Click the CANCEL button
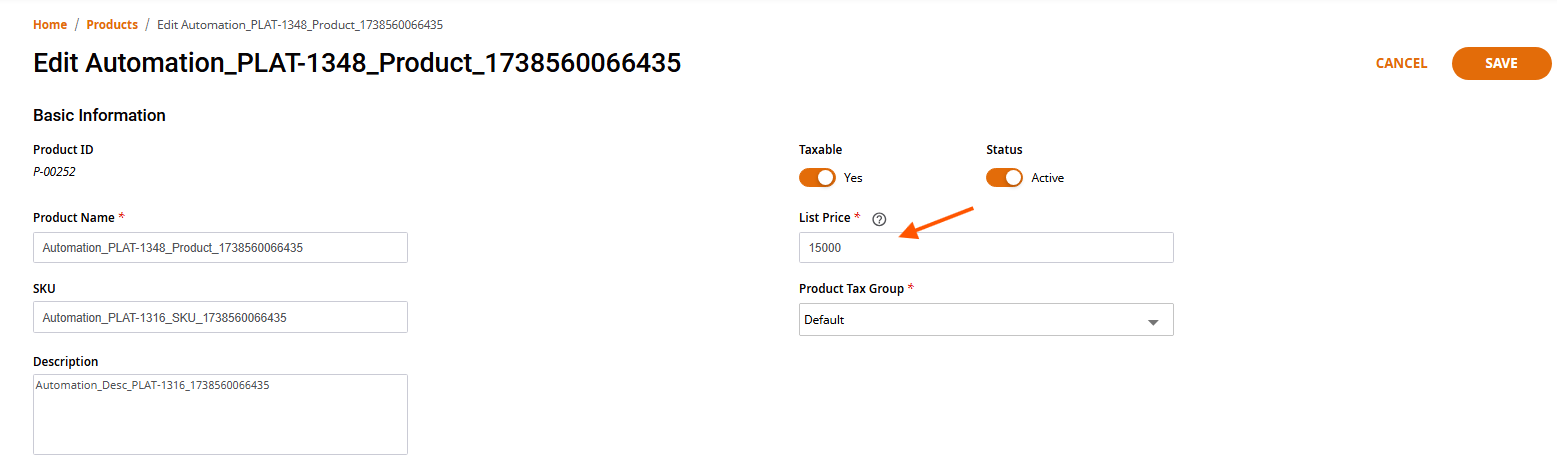Viewport: 1557px width, 472px height. 1401,63
